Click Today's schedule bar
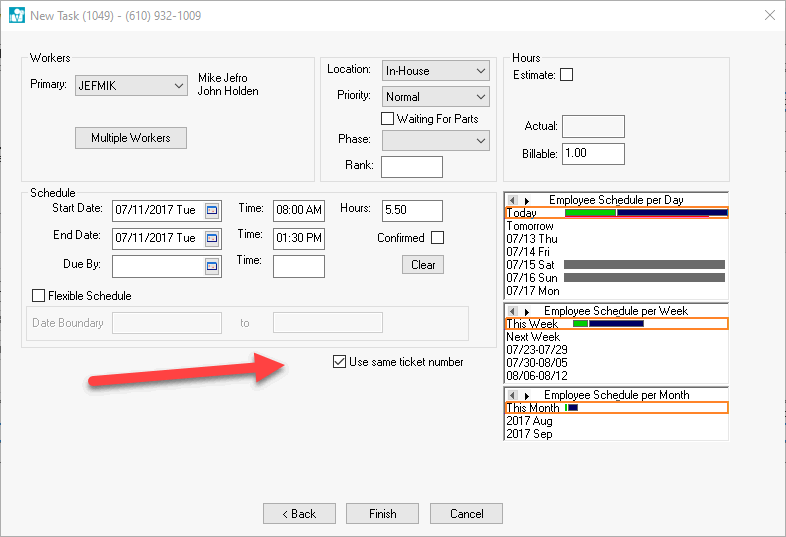786x537 pixels. [645, 213]
